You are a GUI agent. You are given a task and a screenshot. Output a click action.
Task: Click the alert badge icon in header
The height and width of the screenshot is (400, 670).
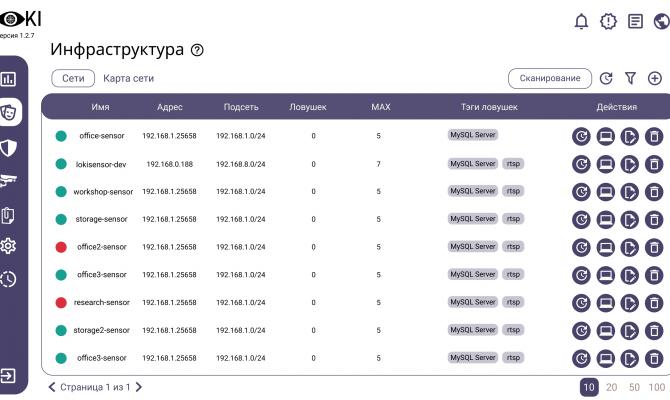pyautogui.click(x=608, y=21)
